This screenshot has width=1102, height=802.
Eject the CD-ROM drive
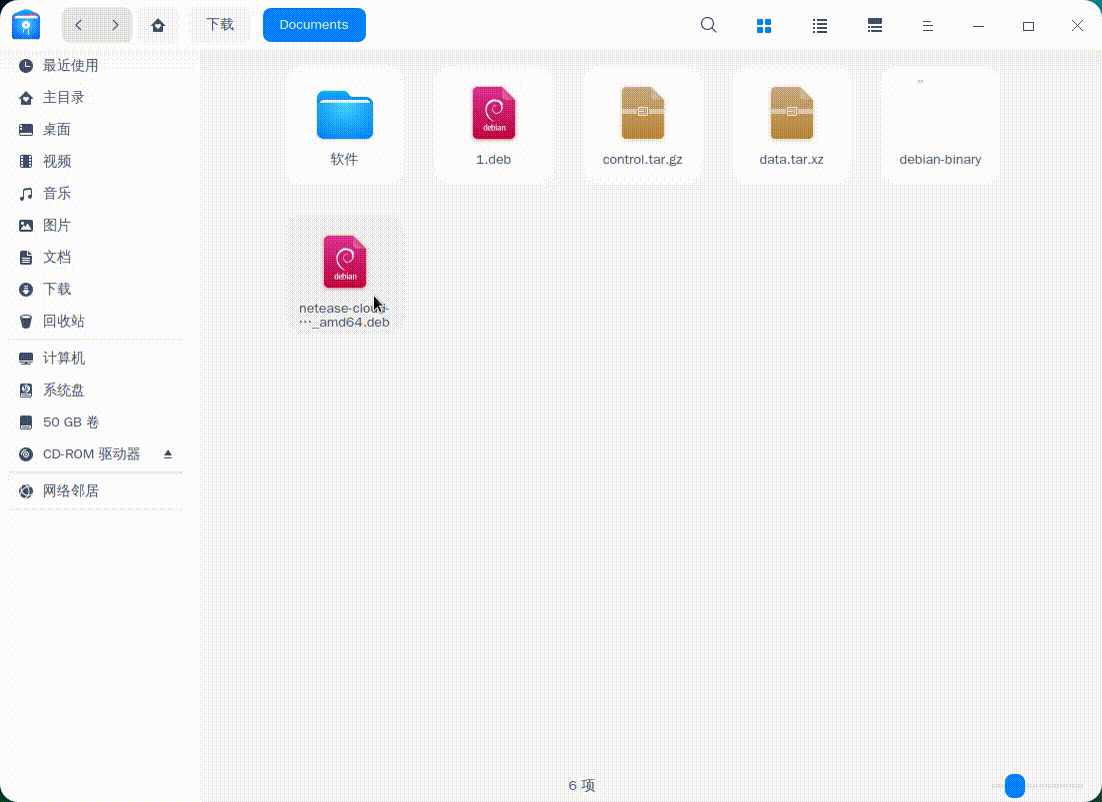(x=168, y=454)
